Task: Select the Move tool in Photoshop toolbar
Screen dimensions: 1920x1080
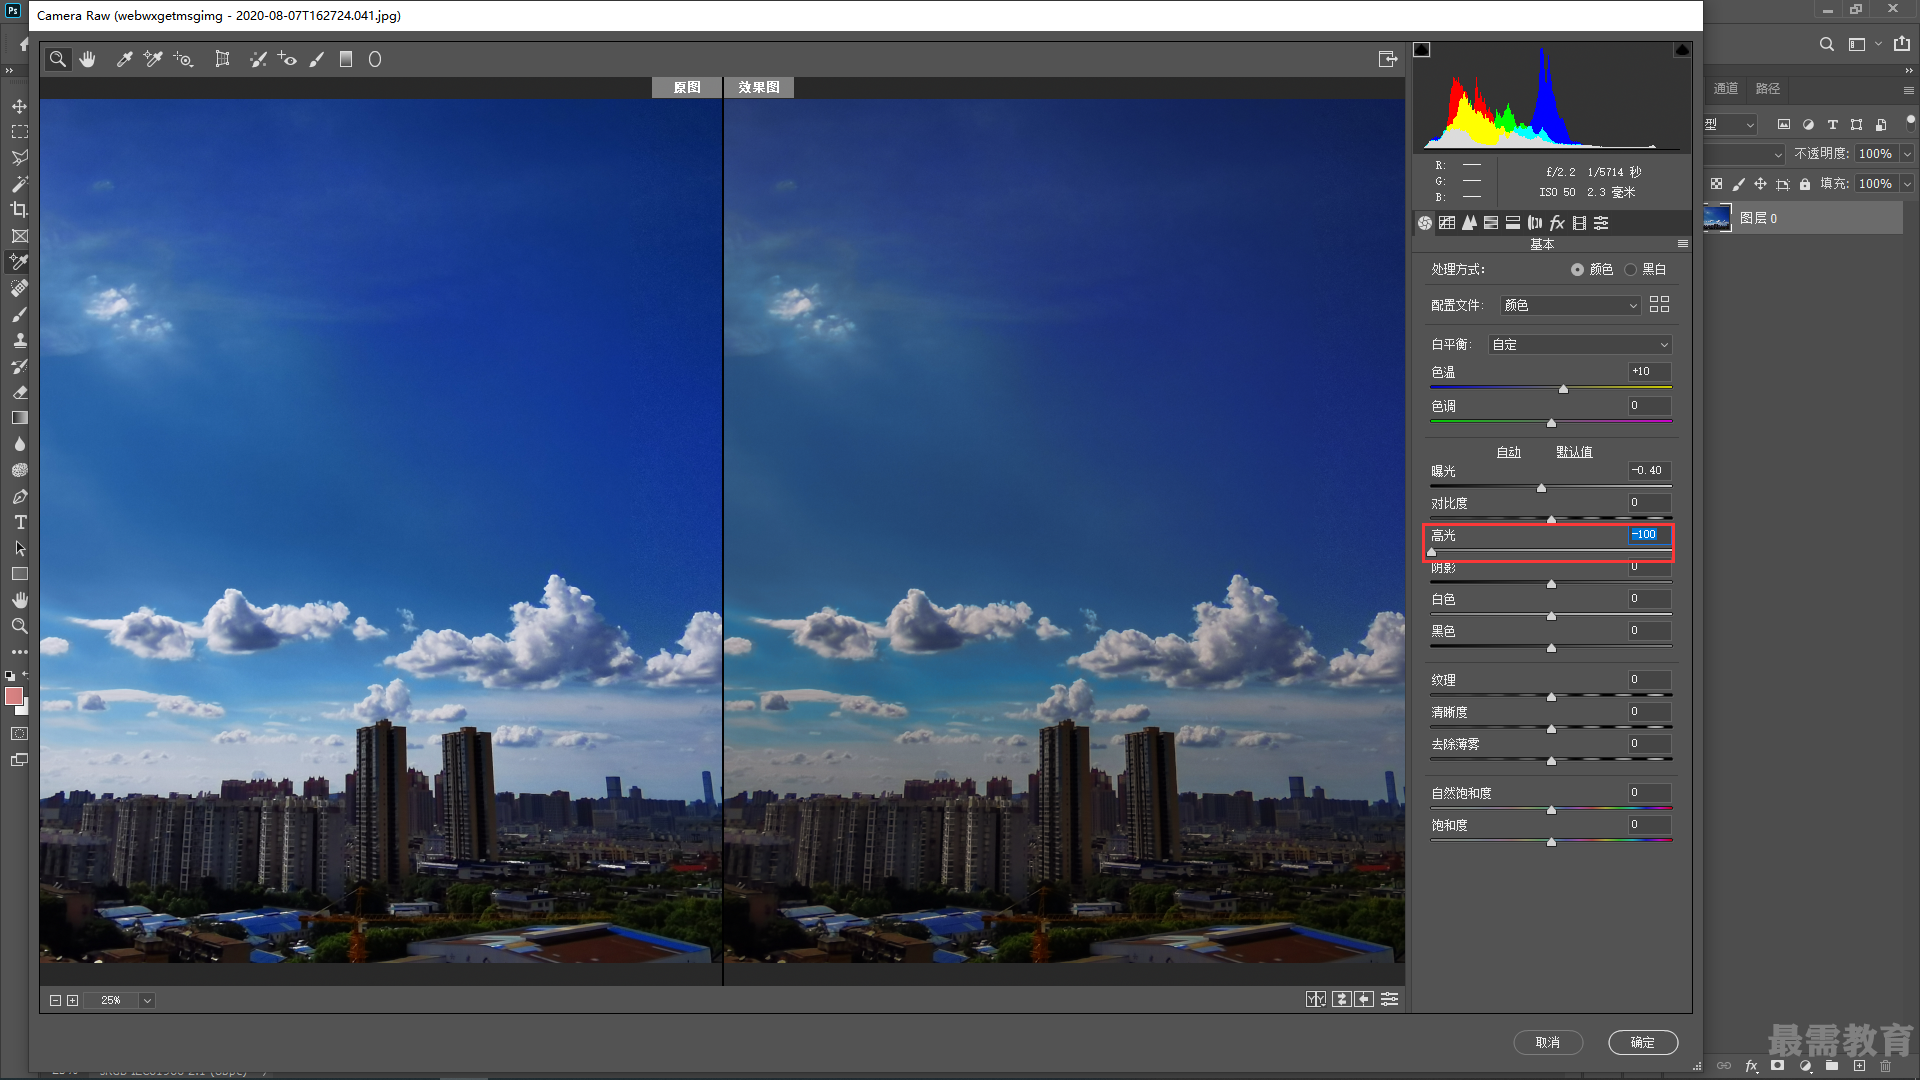Action: [19, 106]
